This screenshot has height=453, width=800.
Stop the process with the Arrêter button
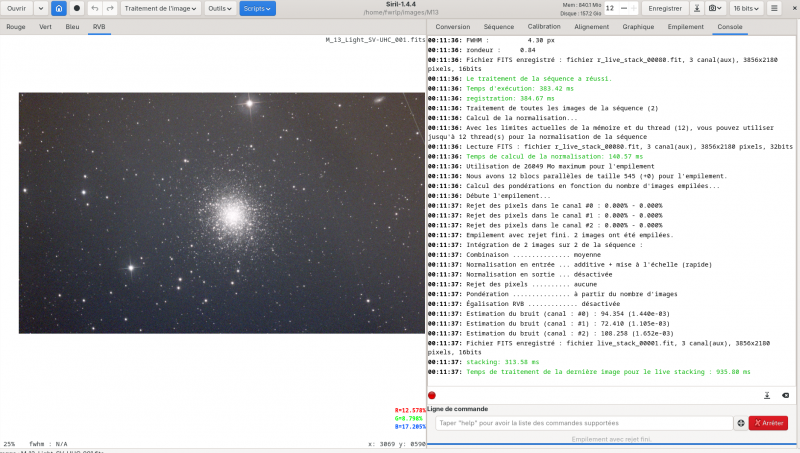pos(768,423)
